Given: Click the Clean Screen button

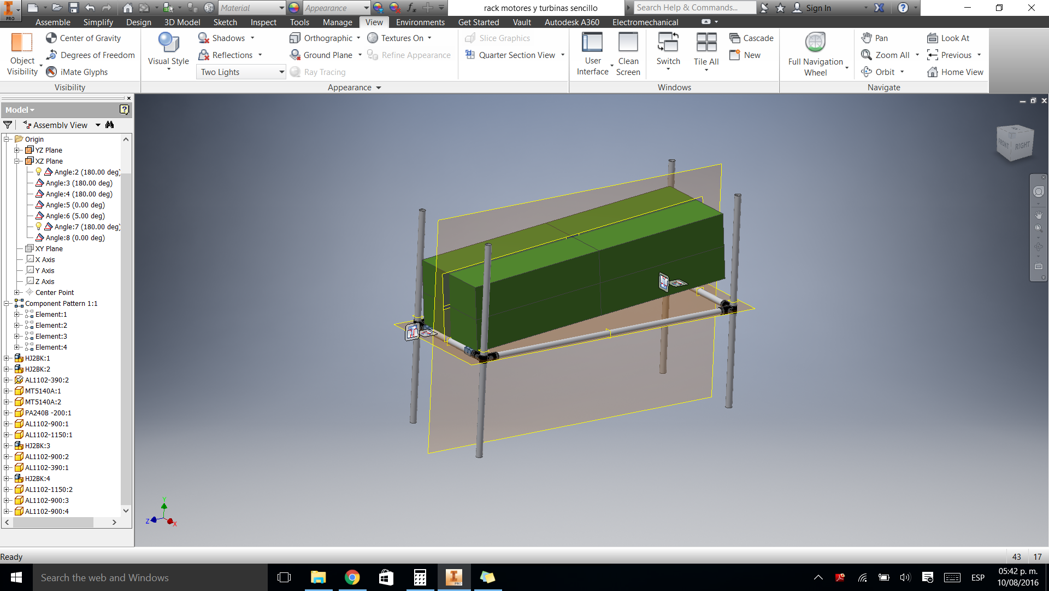Looking at the screenshot, I should [628, 52].
